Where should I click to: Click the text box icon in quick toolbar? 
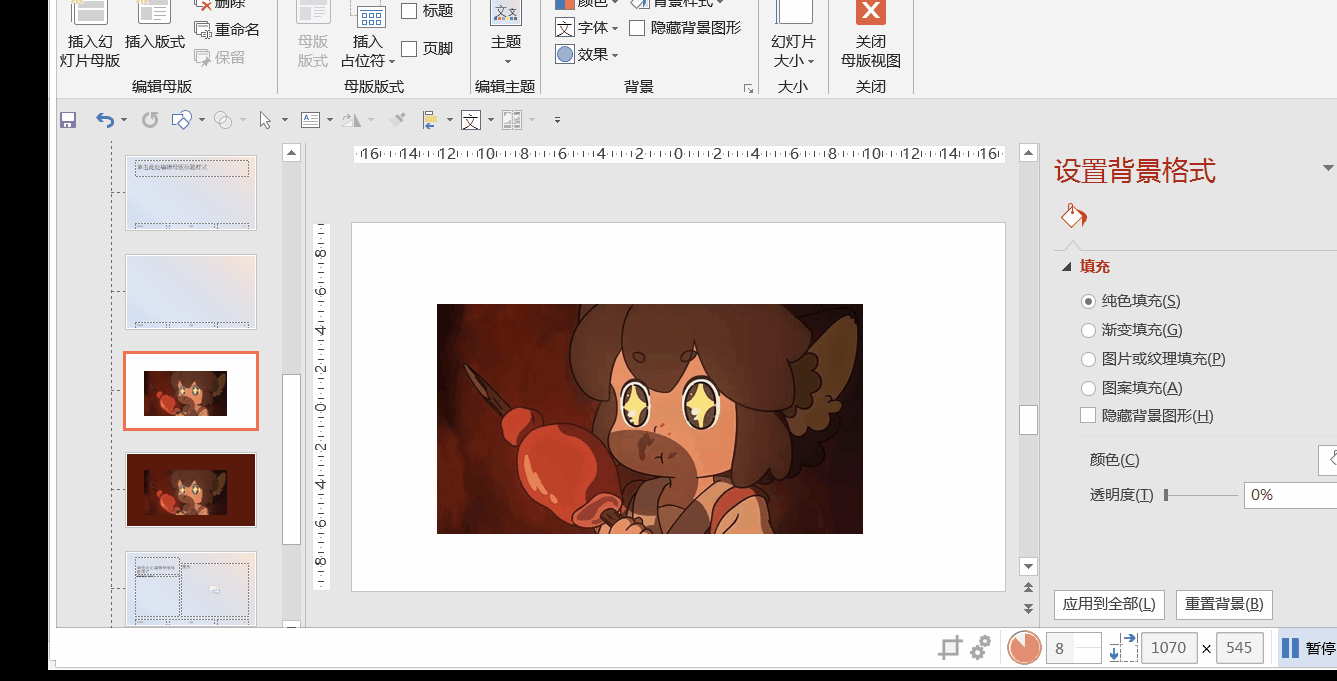click(311, 120)
